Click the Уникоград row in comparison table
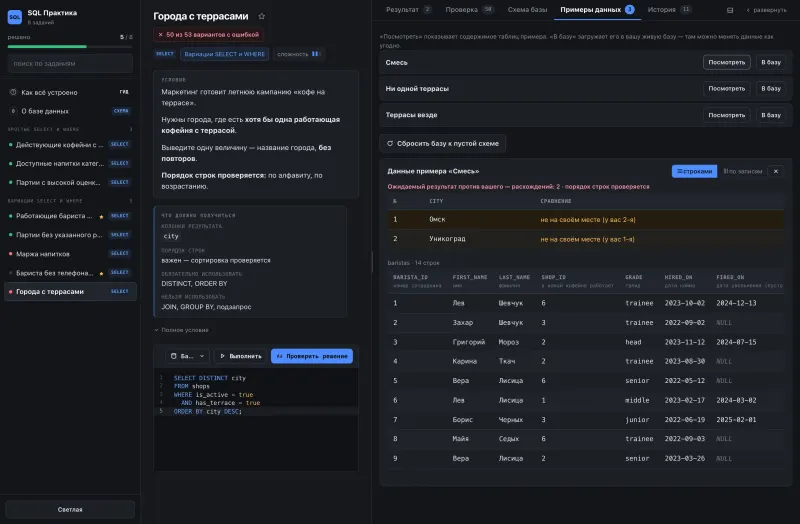Image resolution: width=800 pixels, height=524 pixels. tap(585, 239)
